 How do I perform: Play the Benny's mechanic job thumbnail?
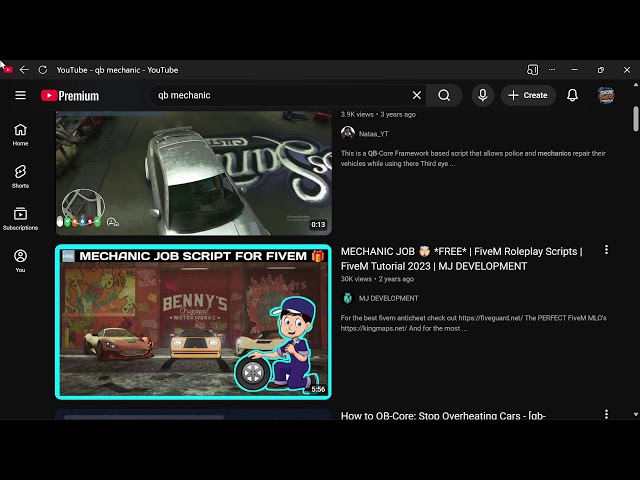tap(193, 322)
